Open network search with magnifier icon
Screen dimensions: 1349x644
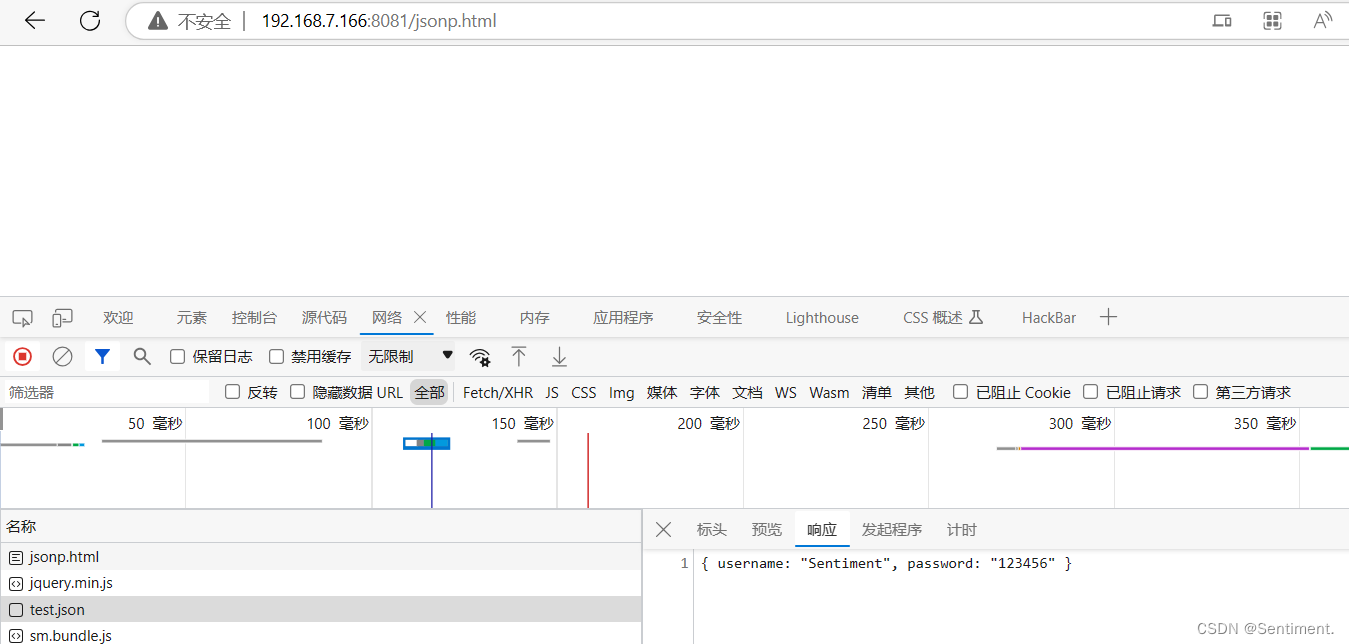point(142,356)
